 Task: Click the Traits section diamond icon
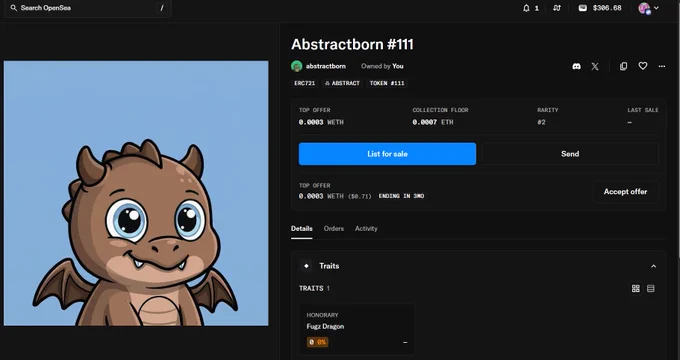point(306,266)
